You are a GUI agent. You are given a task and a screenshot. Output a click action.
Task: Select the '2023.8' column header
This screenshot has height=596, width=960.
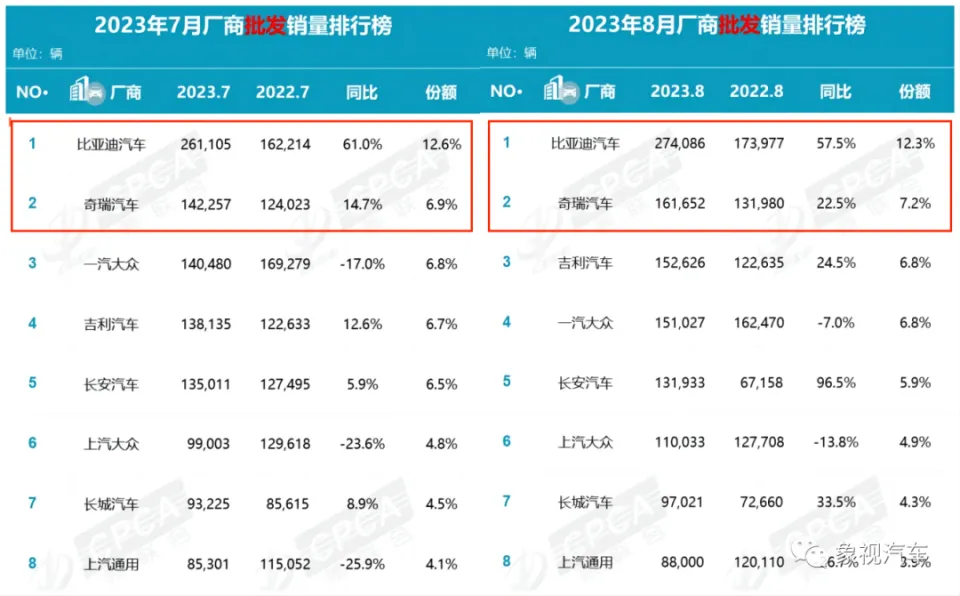pyautogui.click(x=677, y=91)
